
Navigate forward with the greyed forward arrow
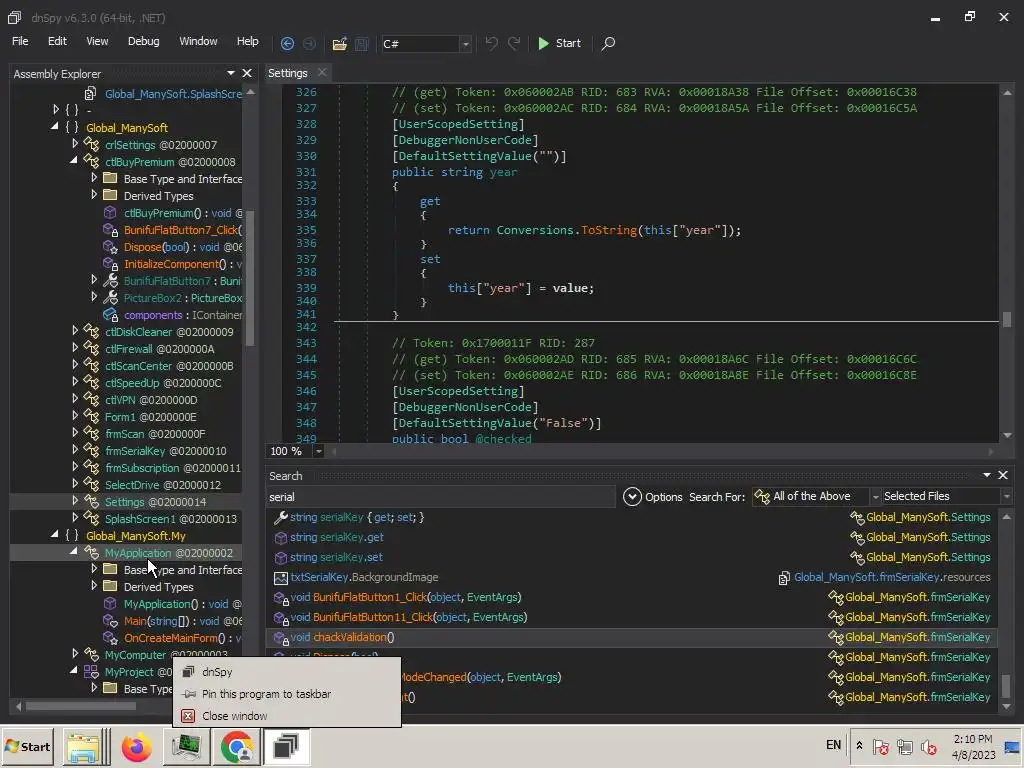(309, 43)
